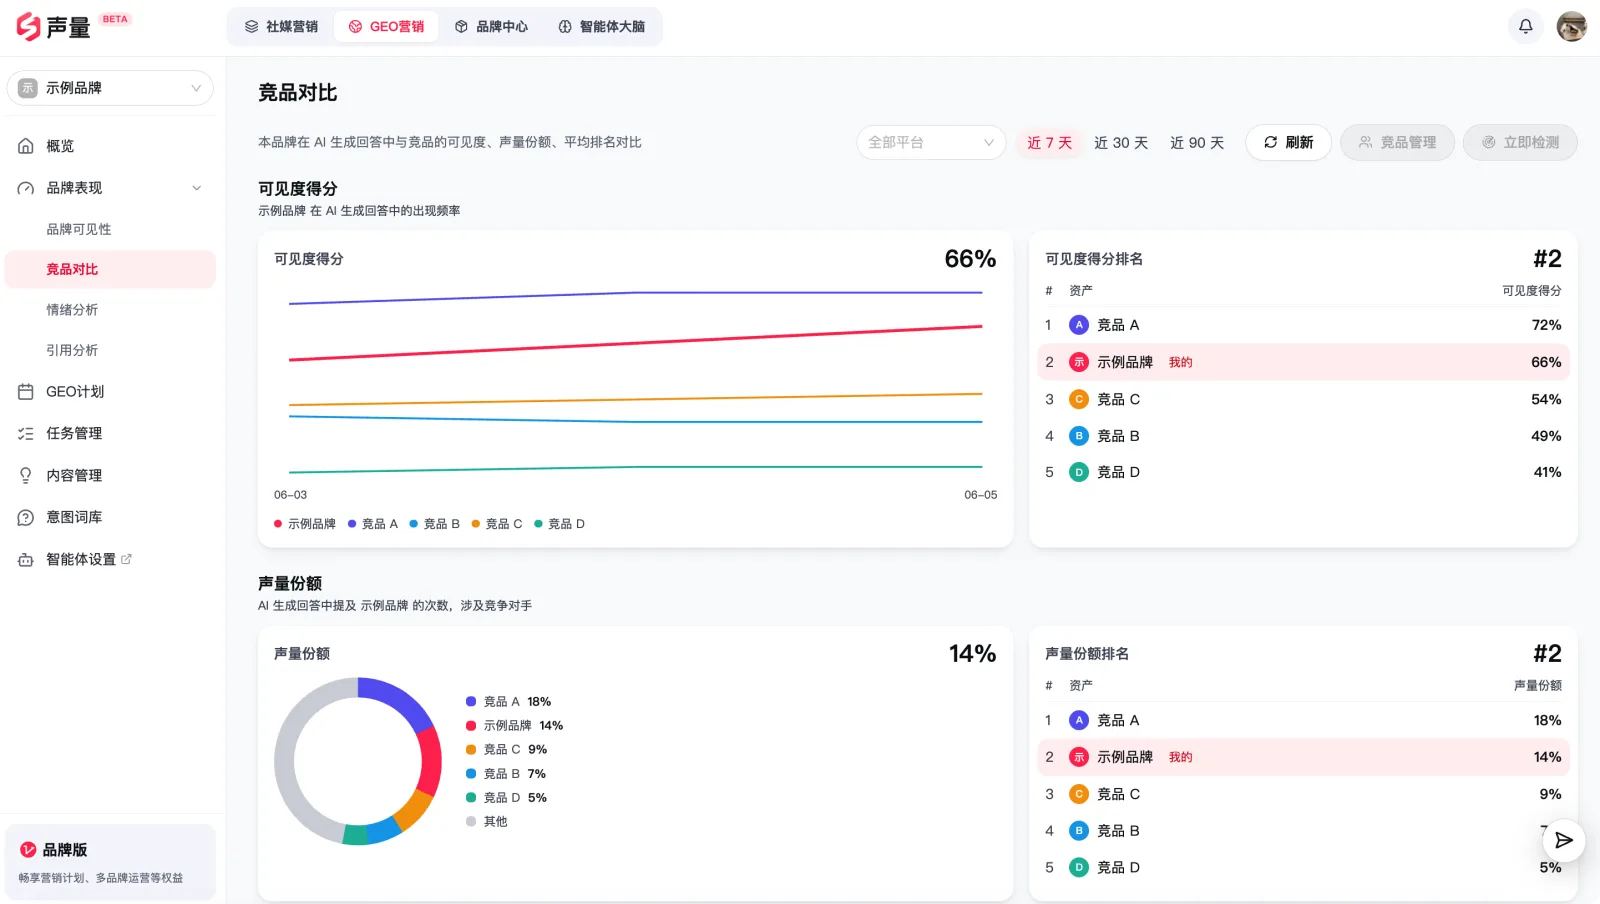Click the 品牌版 badge icon

click(x=28, y=850)
